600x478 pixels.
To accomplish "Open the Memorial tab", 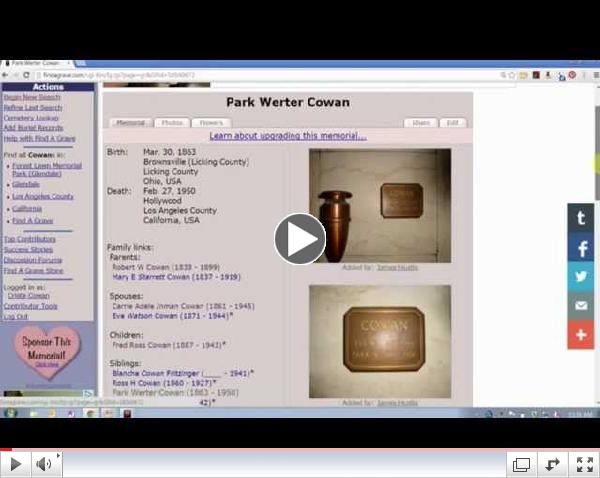I will [130, 123].
